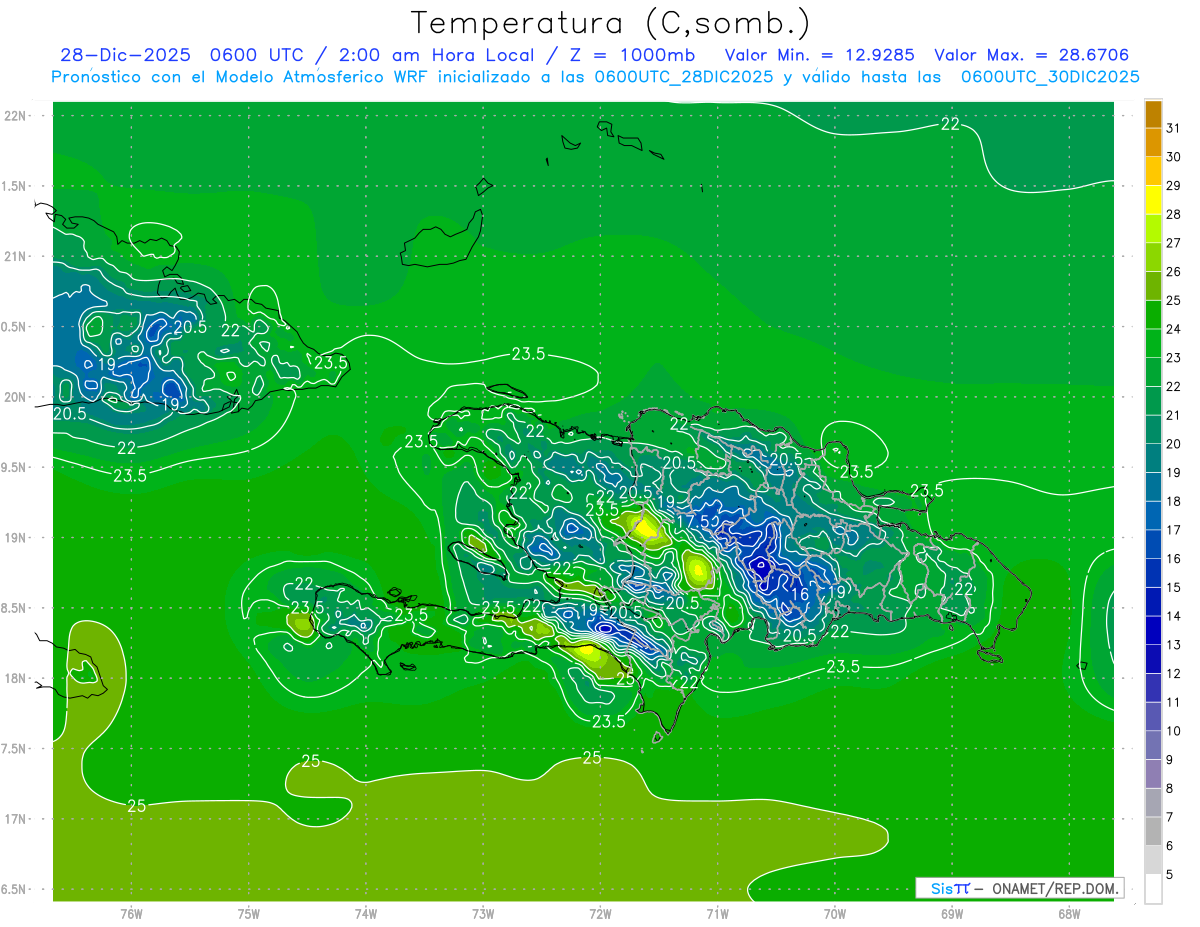Image resolution: width=1200 pixels, height=927 pixels.
Task: Click 'Valor Max. = 28.6706' text
Action: pos(1032,55)
